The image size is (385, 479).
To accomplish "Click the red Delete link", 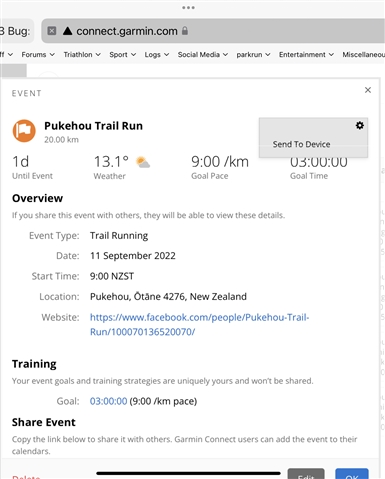I will (26, 477).
